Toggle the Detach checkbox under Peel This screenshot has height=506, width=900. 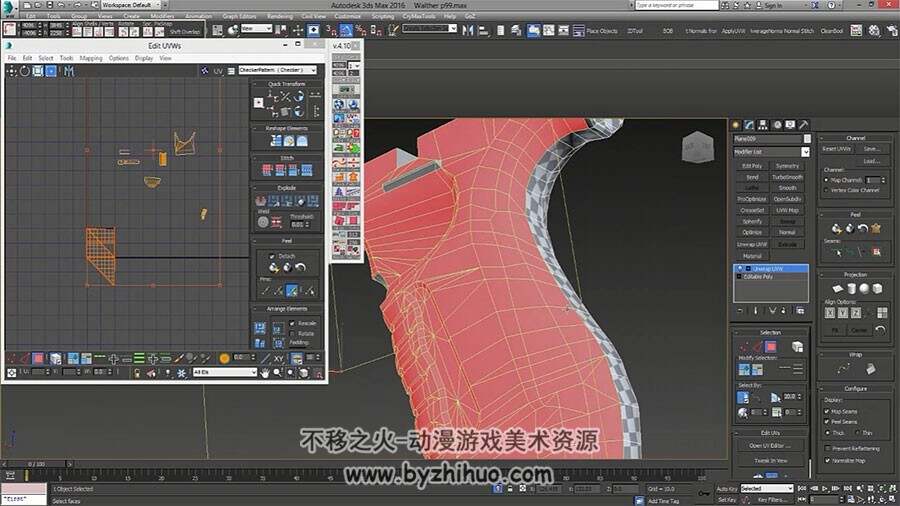[x=272, y=256]
